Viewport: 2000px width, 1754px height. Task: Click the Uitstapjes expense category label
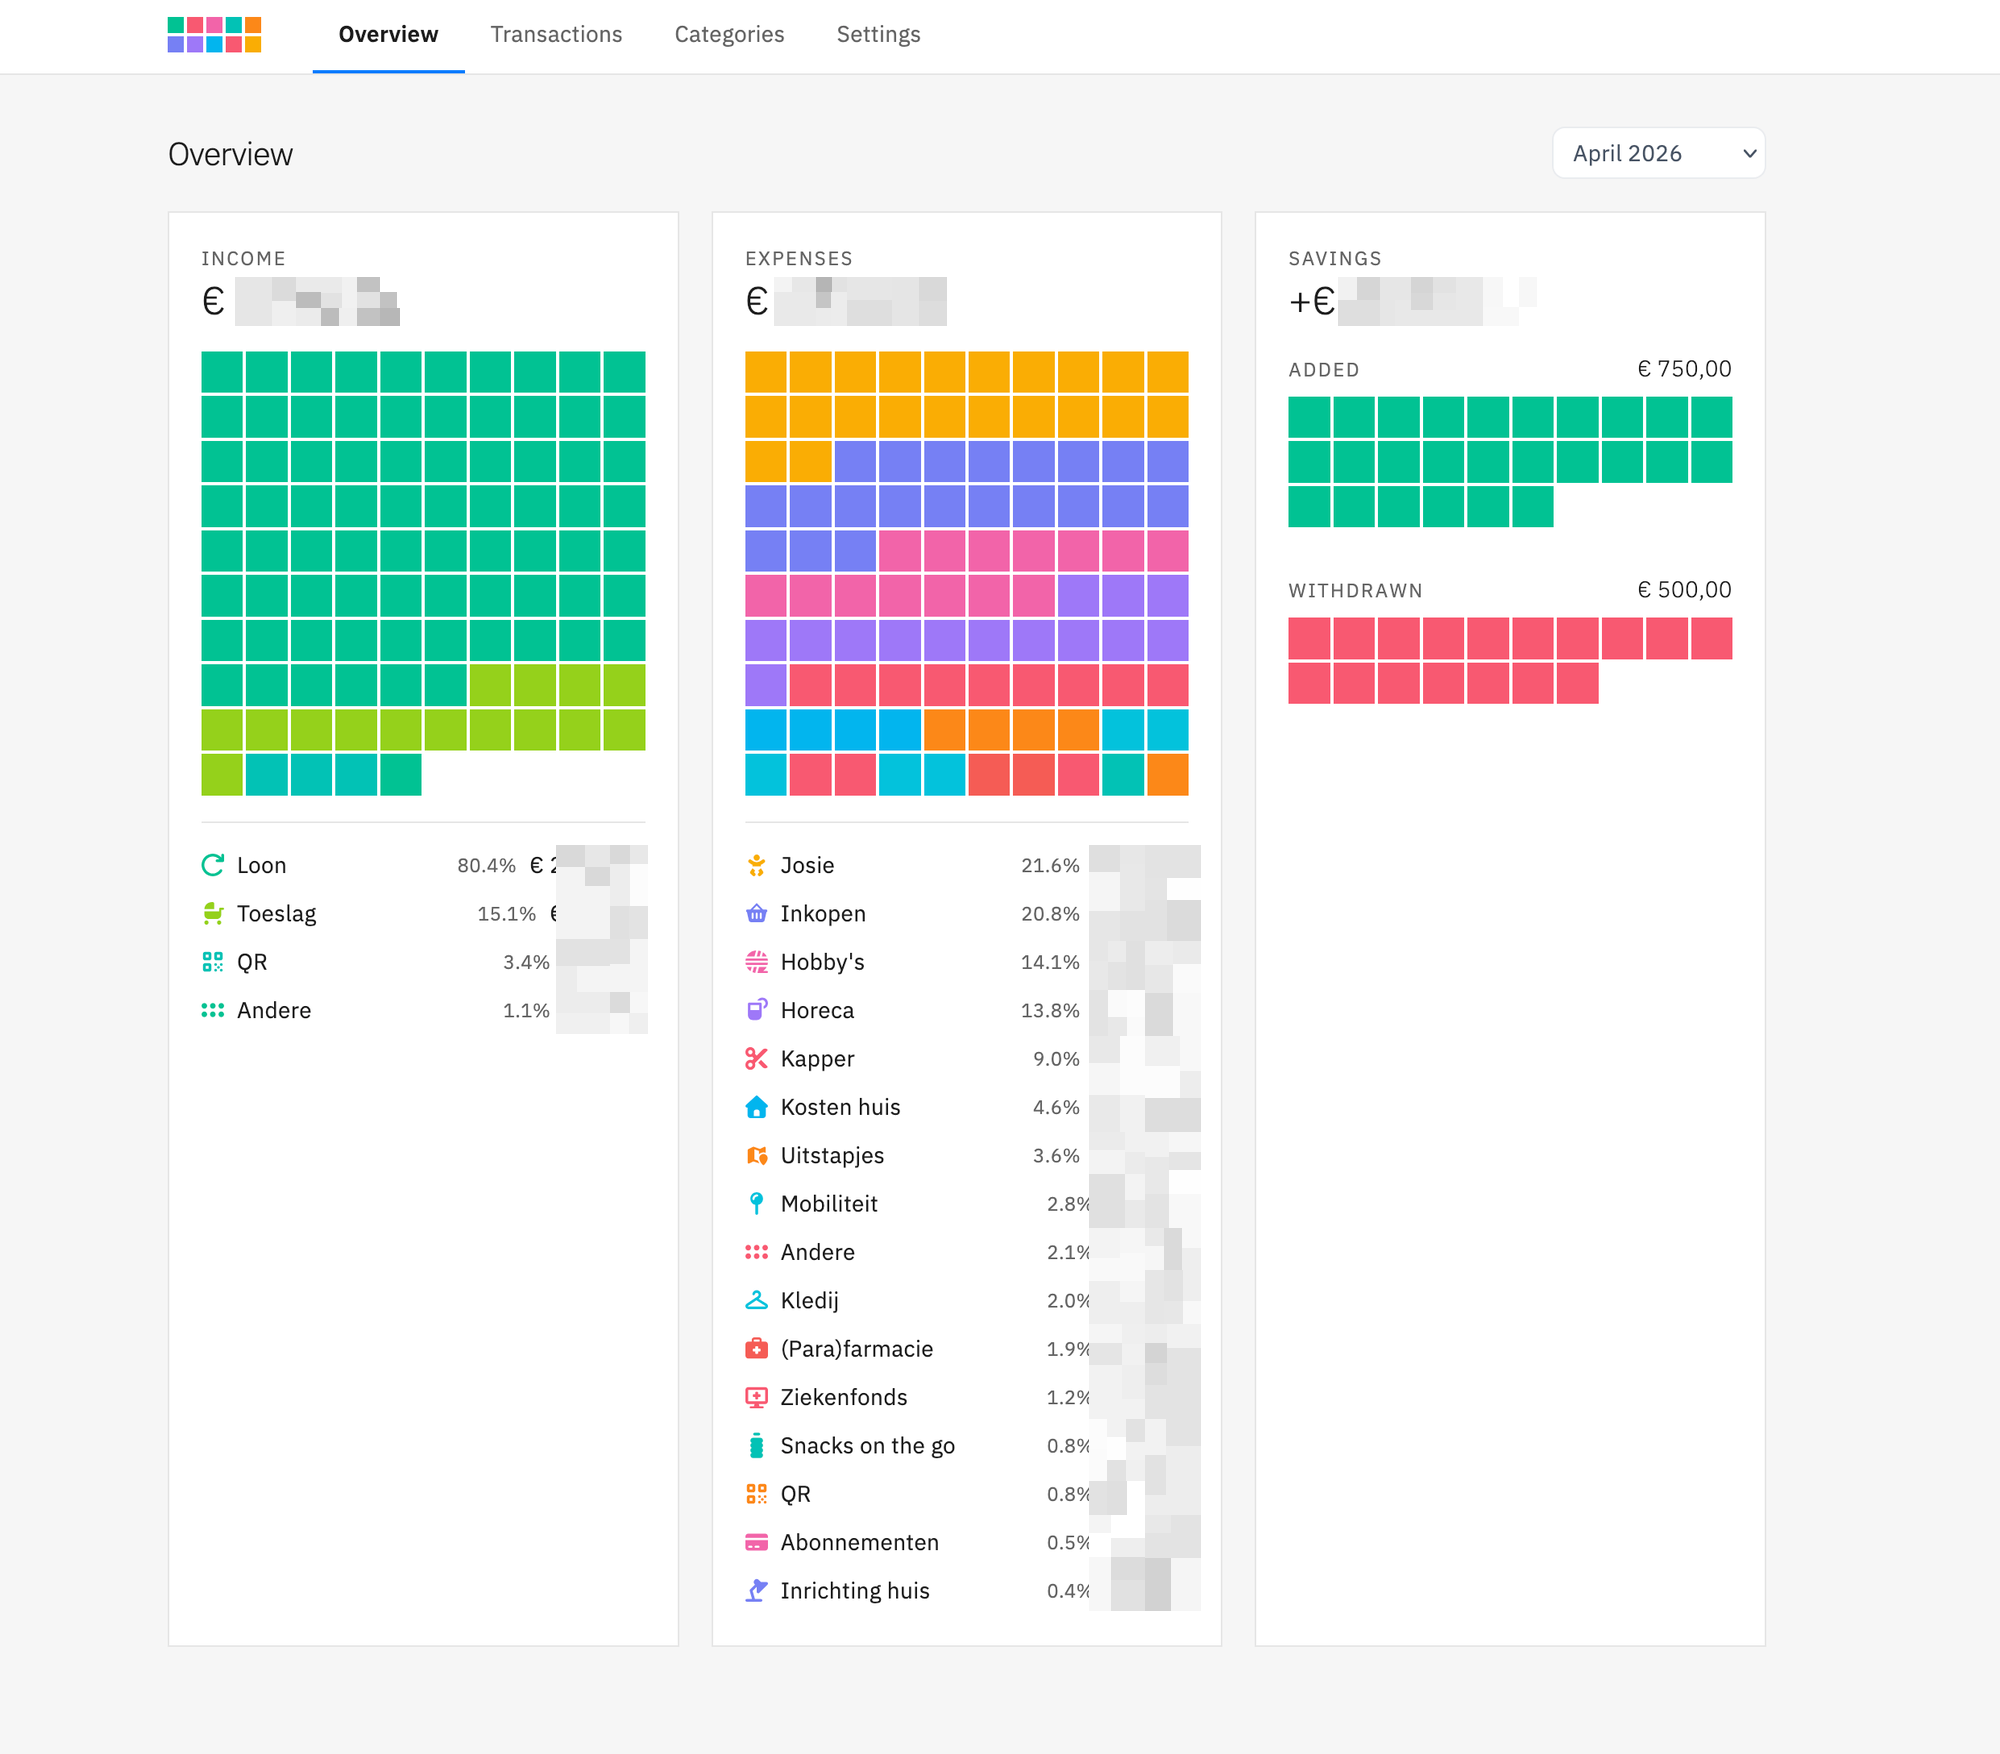[832, 1156]
